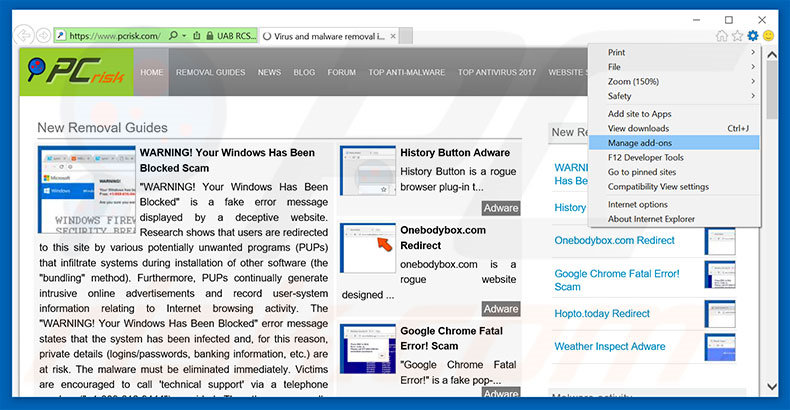This screenshot has width=790, height=410.
Task: Open sidebar Weather Inspect Adware link
Action: pos(610,347)
